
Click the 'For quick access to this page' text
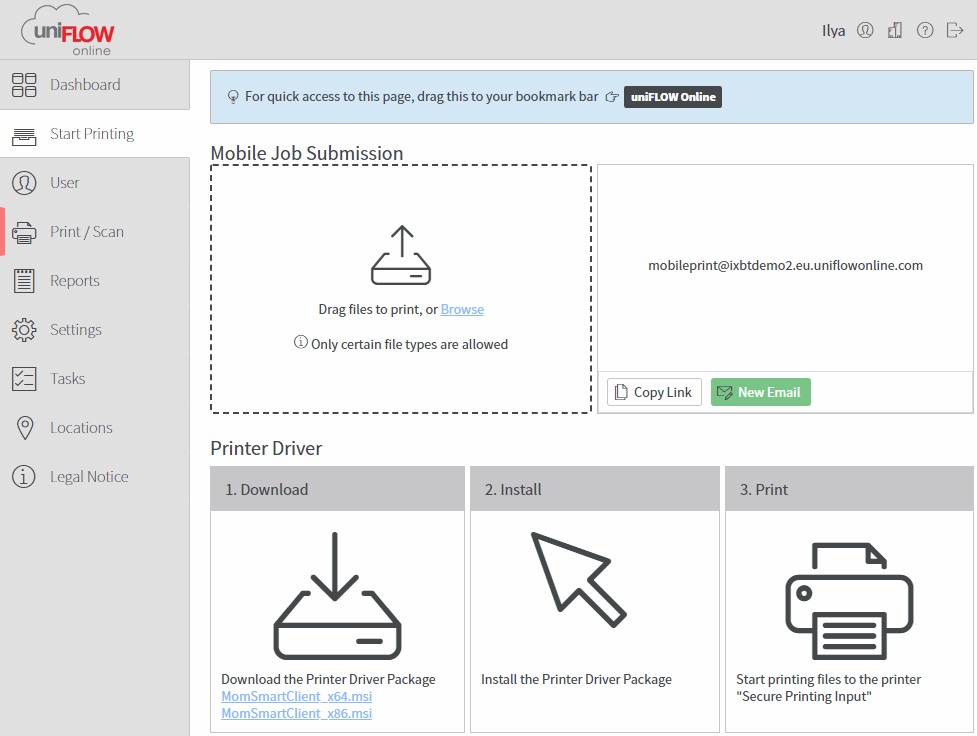[421, 97]
